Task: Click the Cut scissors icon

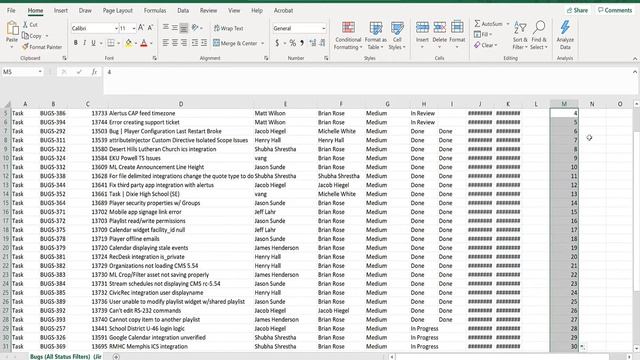Action: tap(25, 25)
